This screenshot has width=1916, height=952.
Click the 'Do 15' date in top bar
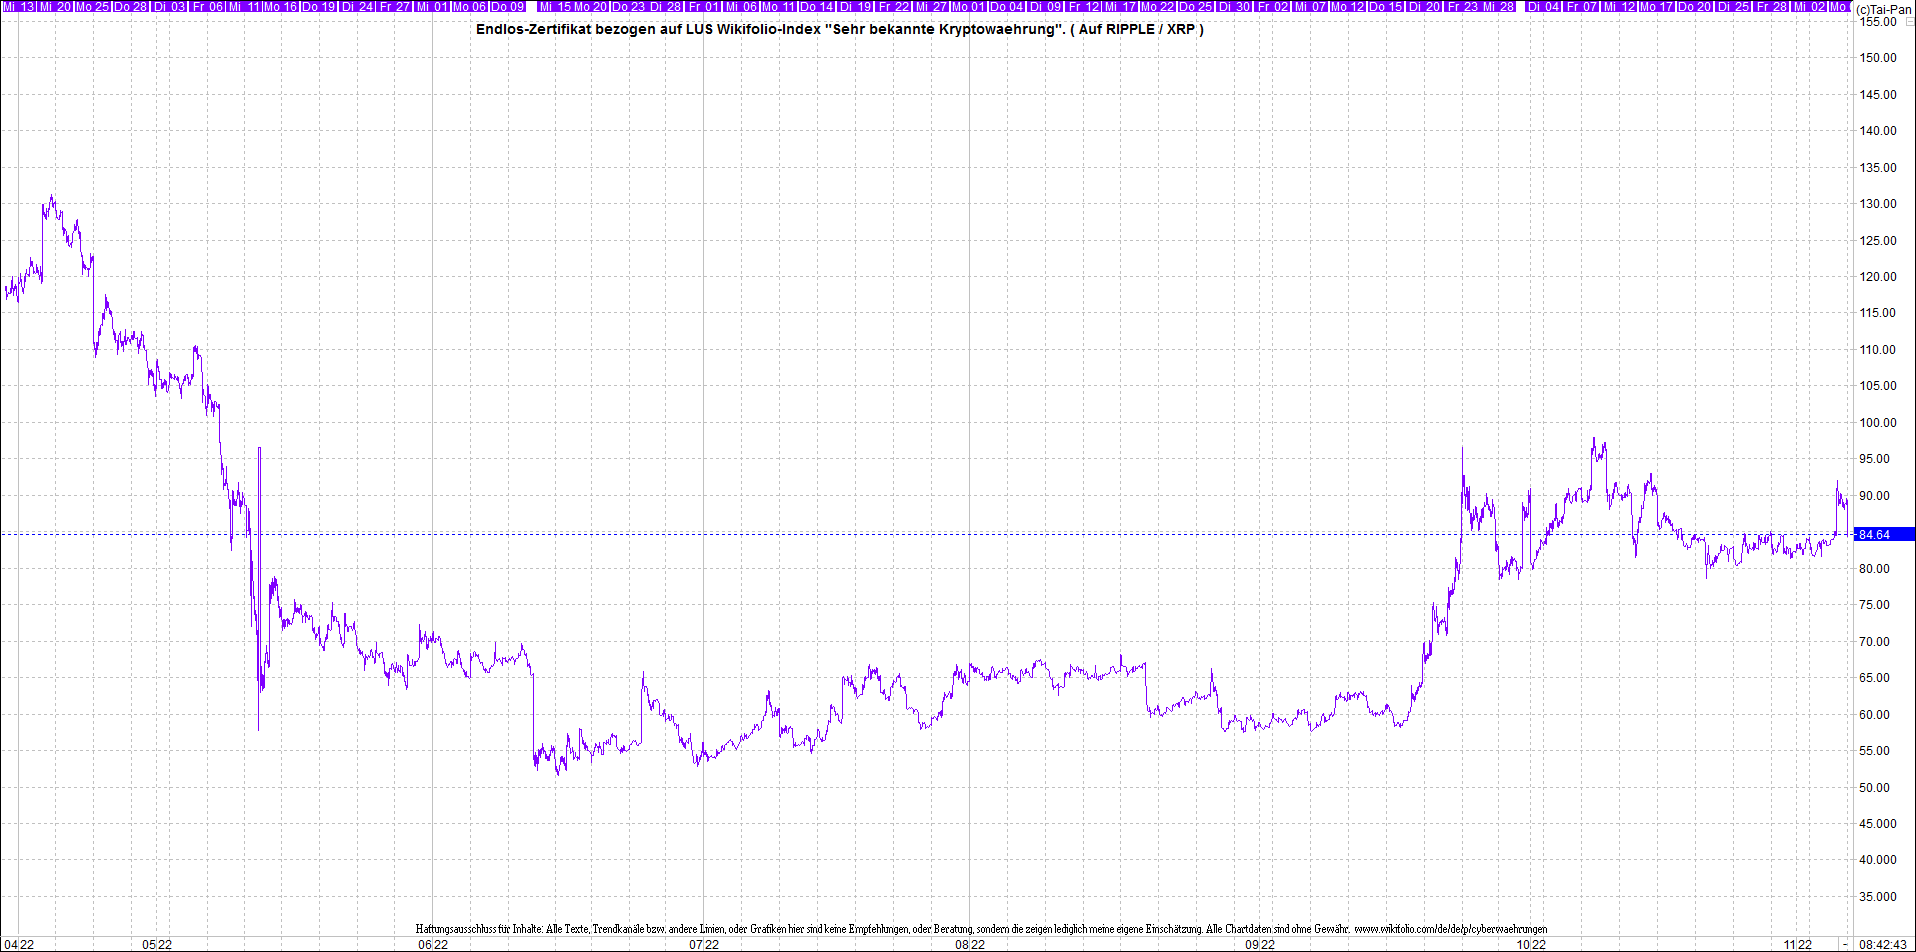click(1386, 7)
